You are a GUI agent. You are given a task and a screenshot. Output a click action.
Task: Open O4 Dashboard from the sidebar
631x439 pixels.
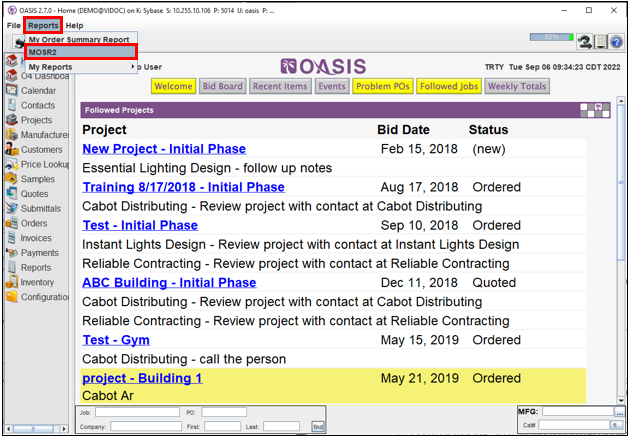tap(37, 76)
